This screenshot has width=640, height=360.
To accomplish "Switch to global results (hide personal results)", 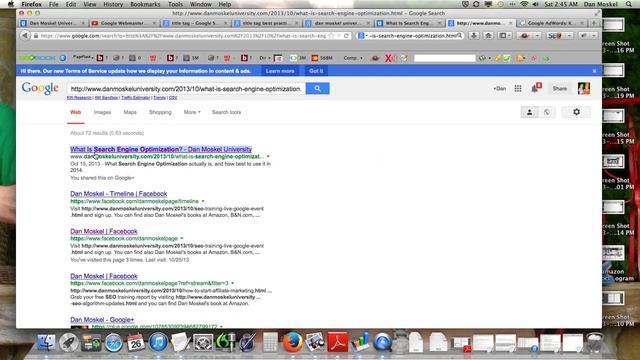I will point(547,112).
